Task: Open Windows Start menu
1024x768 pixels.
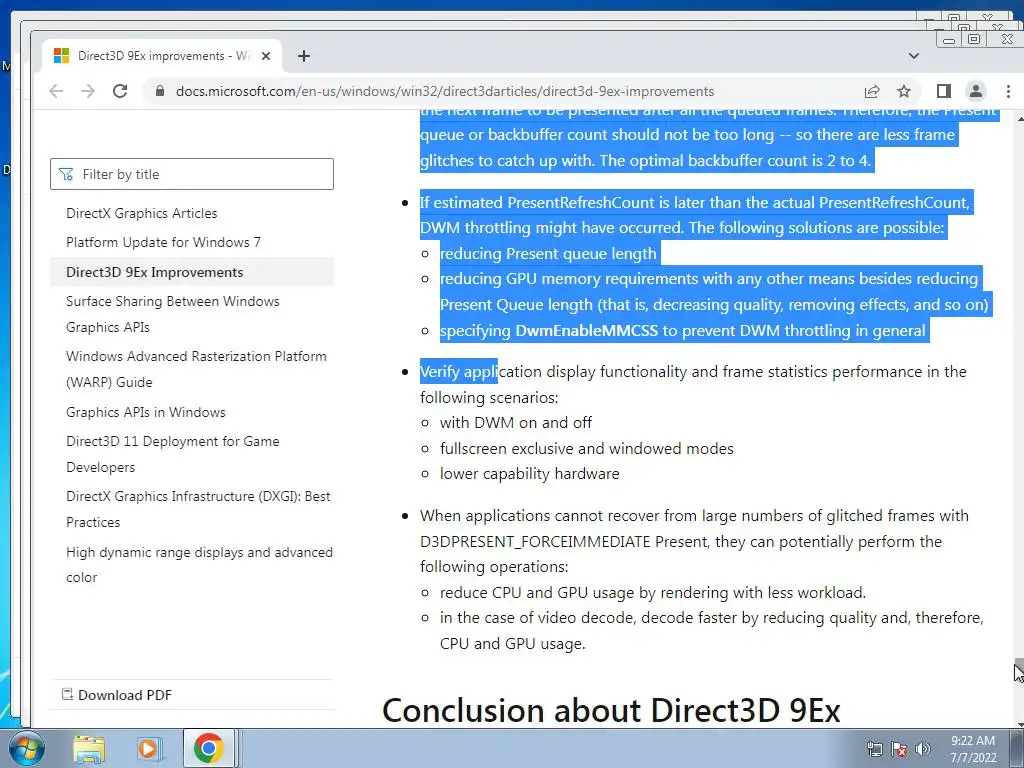Action: click(26, 748)
